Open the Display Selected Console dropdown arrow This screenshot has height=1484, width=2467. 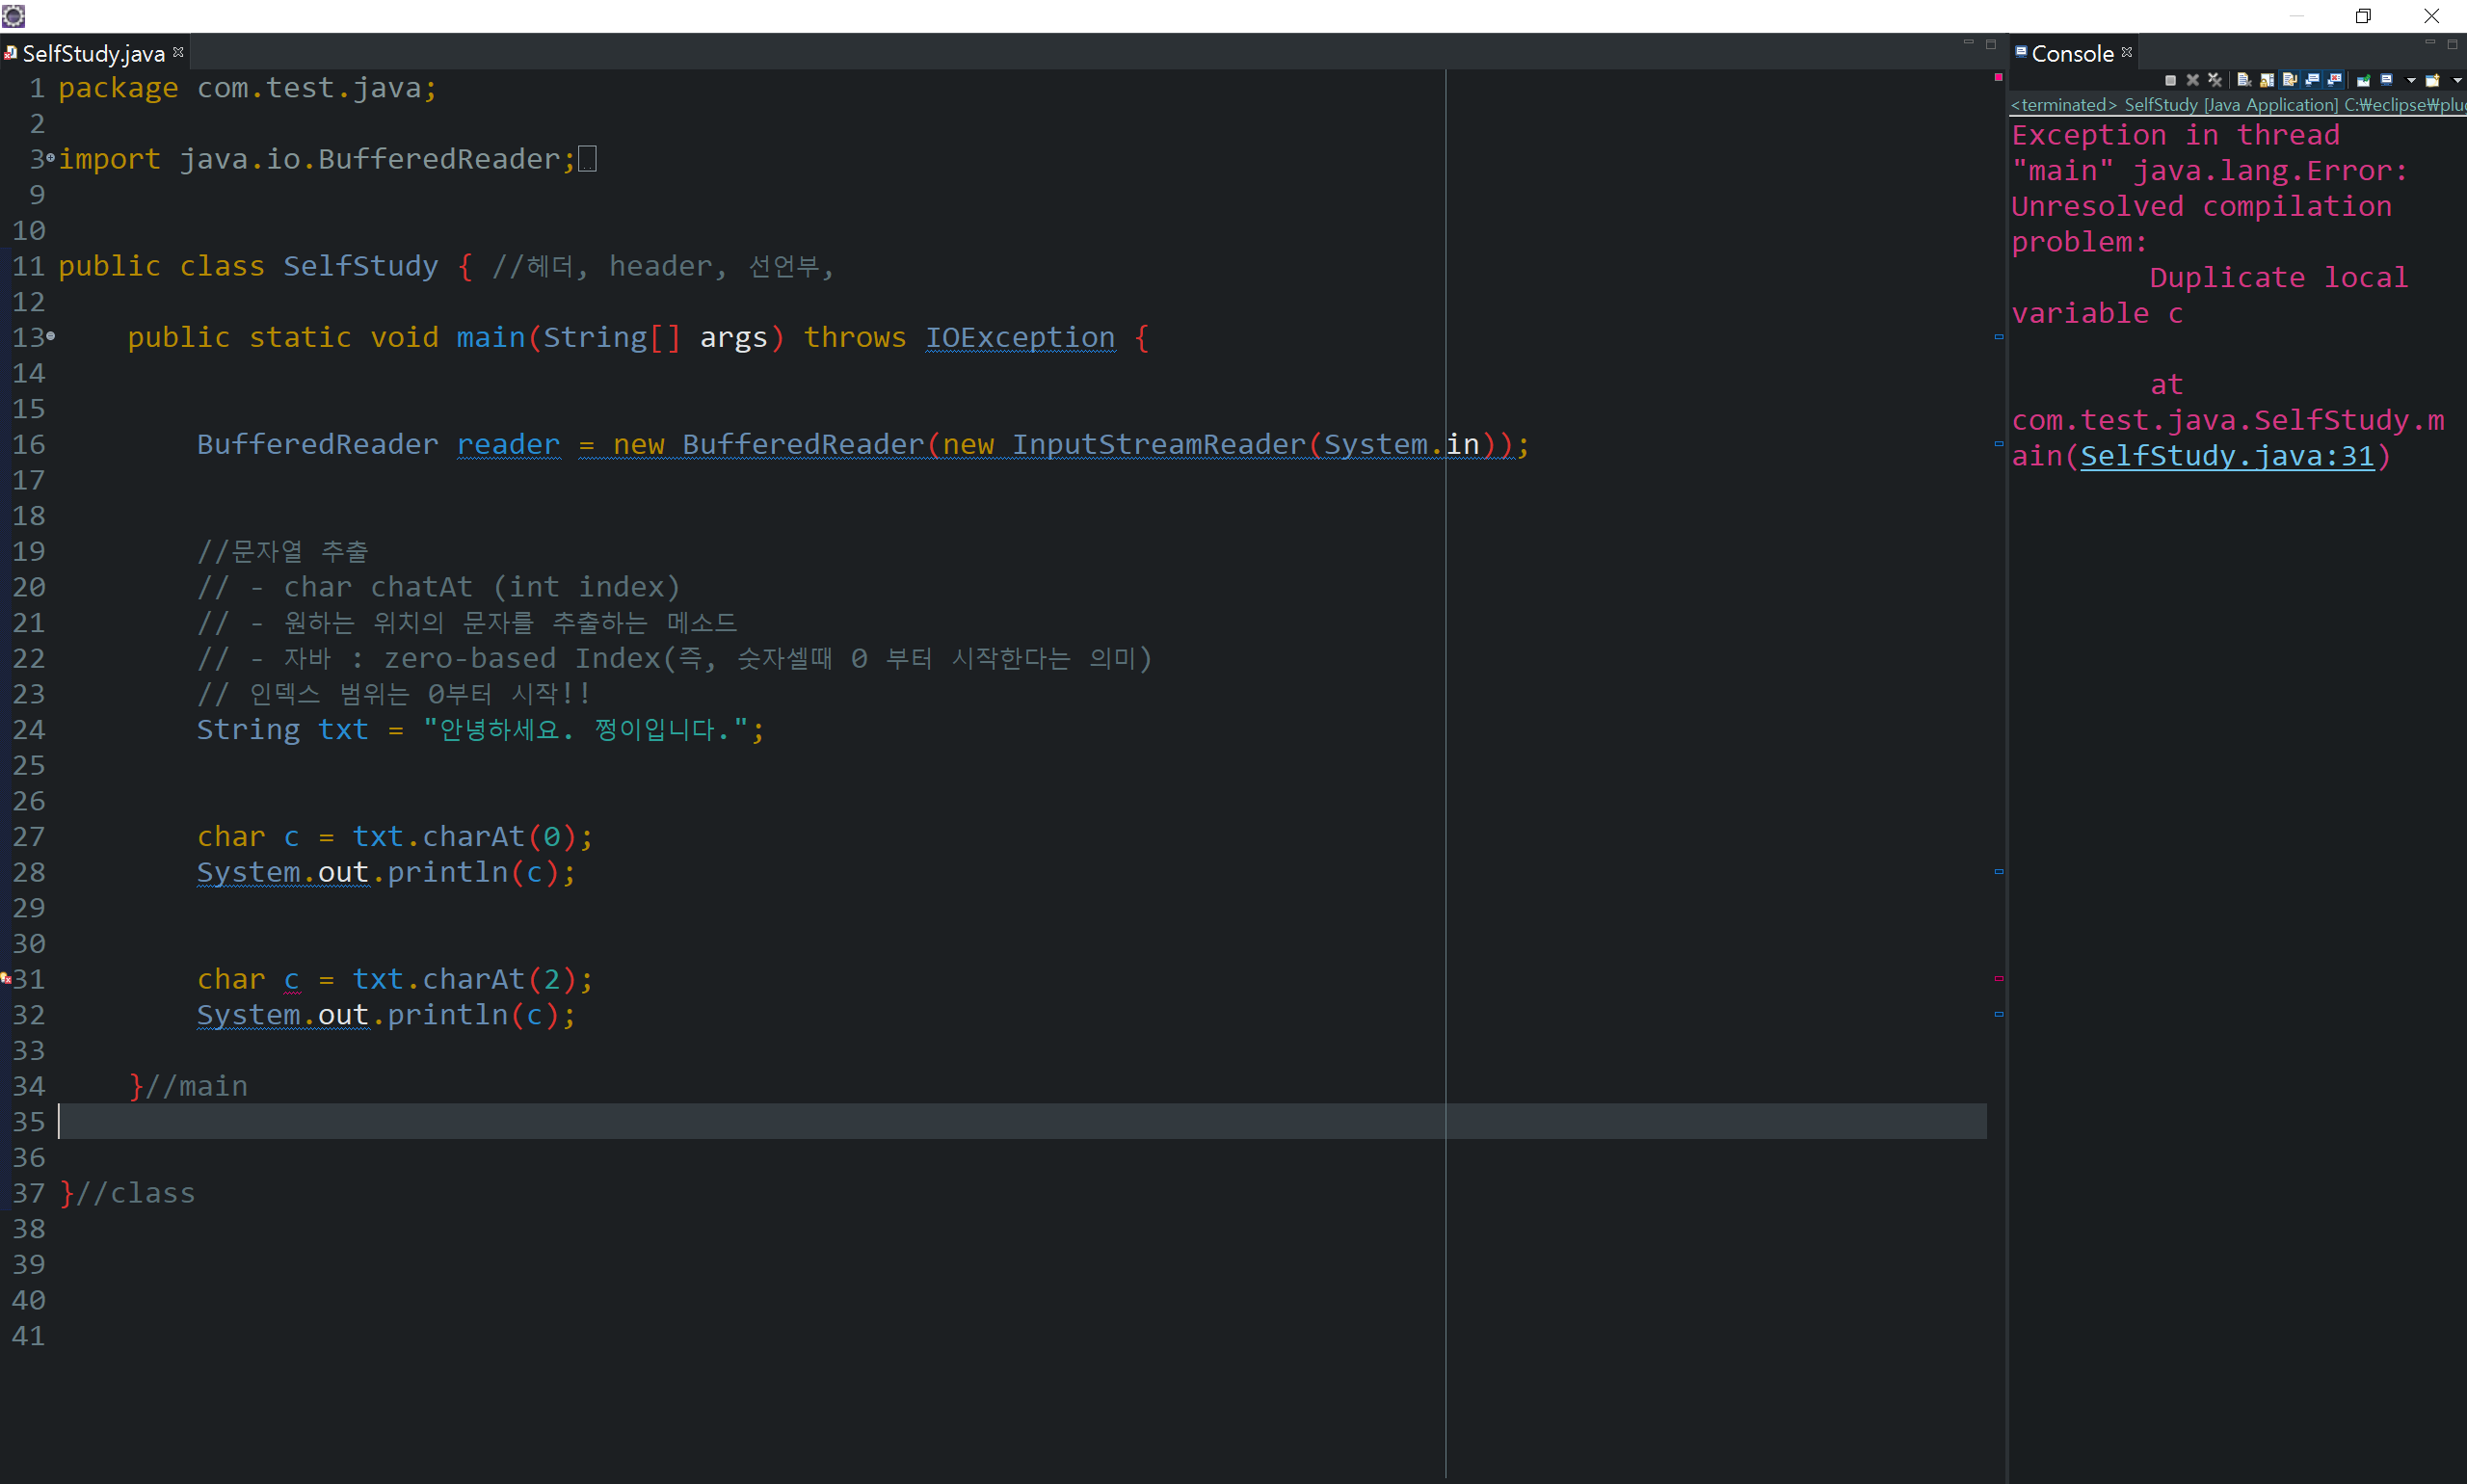[2411, 81]
